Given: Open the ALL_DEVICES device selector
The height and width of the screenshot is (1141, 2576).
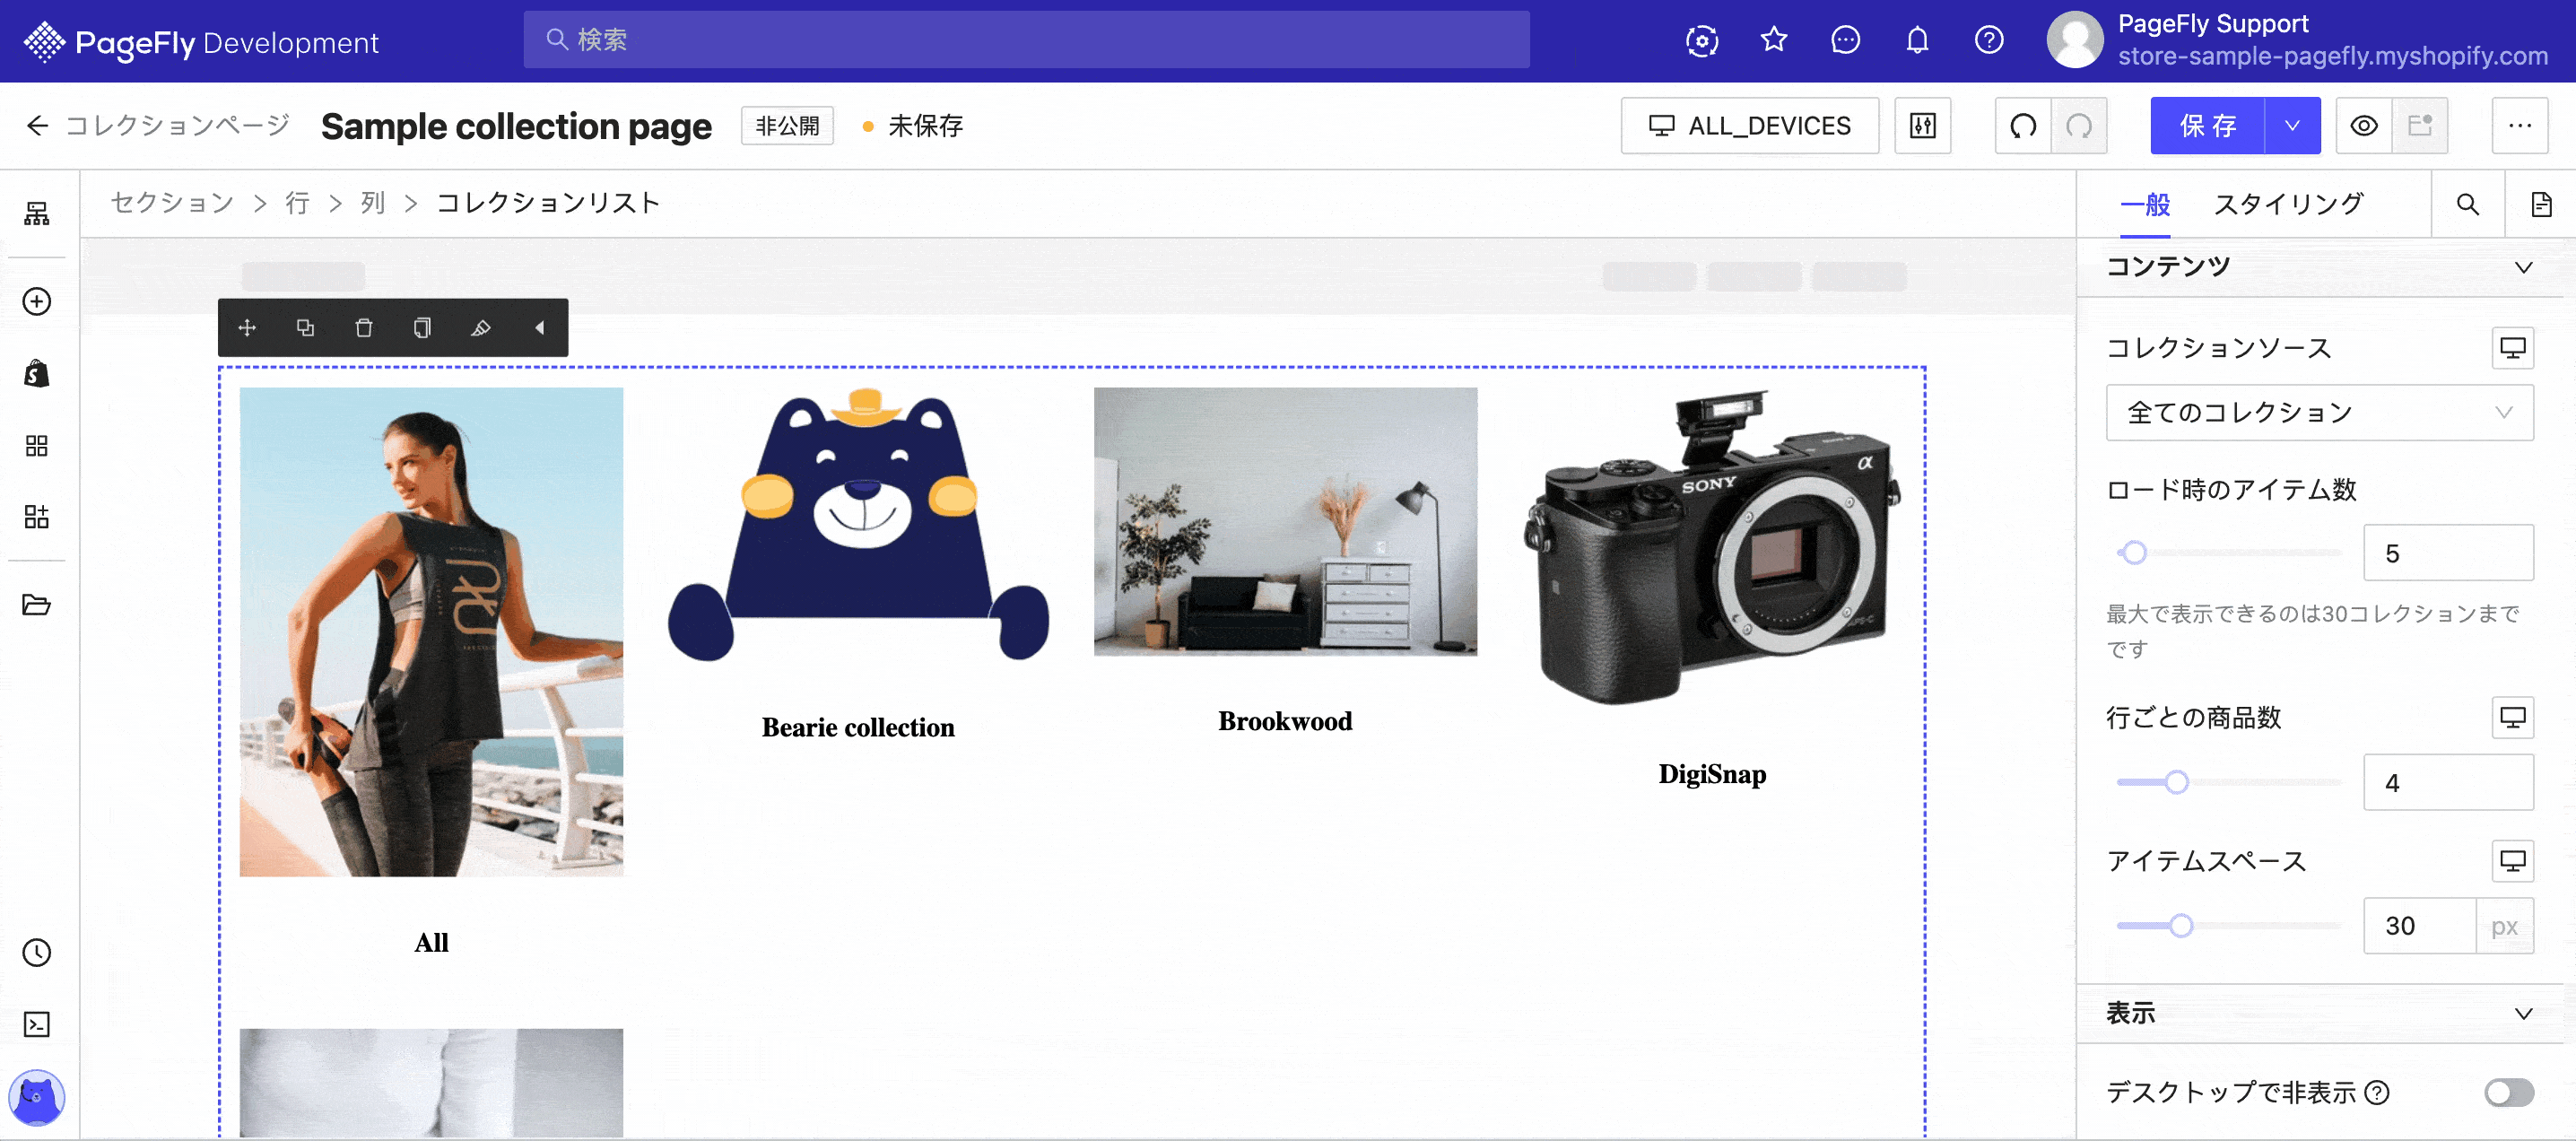Looking at the screenshot, I should (x=1750, y=125).
